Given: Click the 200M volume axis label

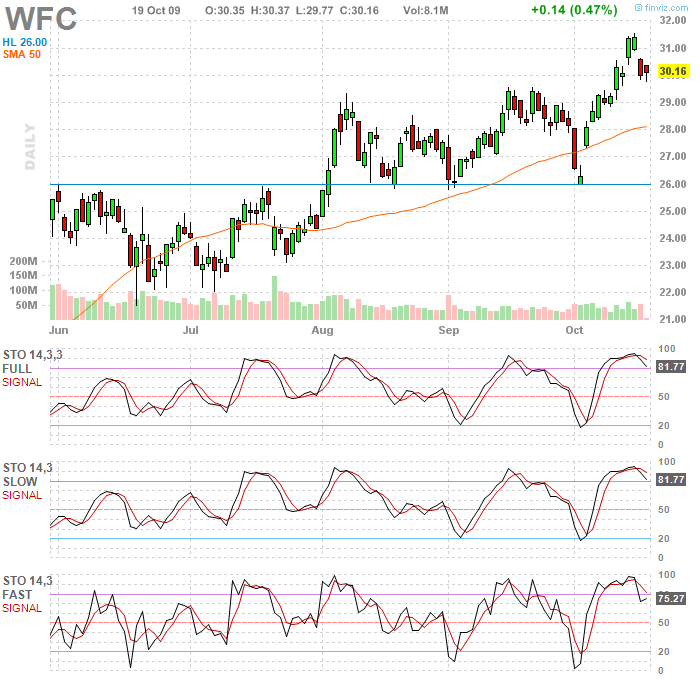Looking at the screenshot, I should pyautogui.click(x=23, y=261).
